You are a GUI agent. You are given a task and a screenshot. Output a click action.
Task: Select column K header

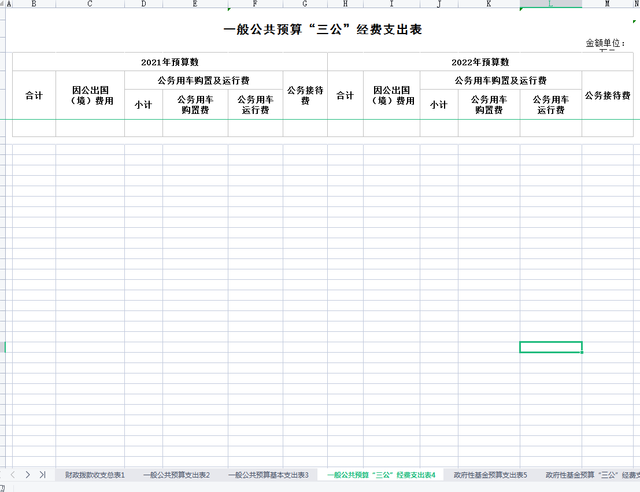click(489, 4)
